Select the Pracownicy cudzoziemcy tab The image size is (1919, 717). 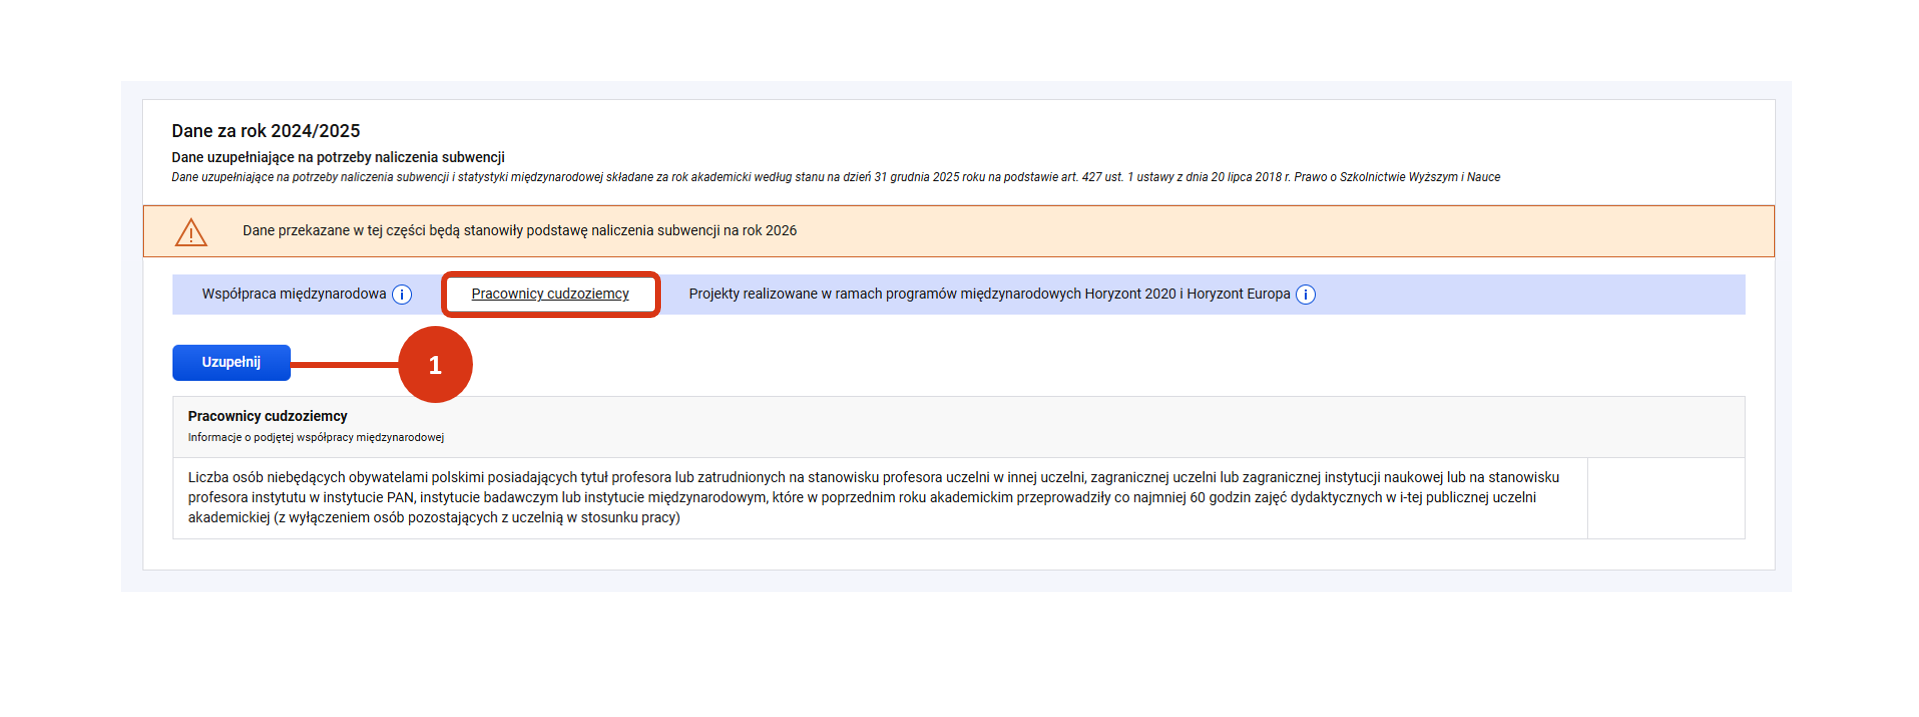[550, 294]
